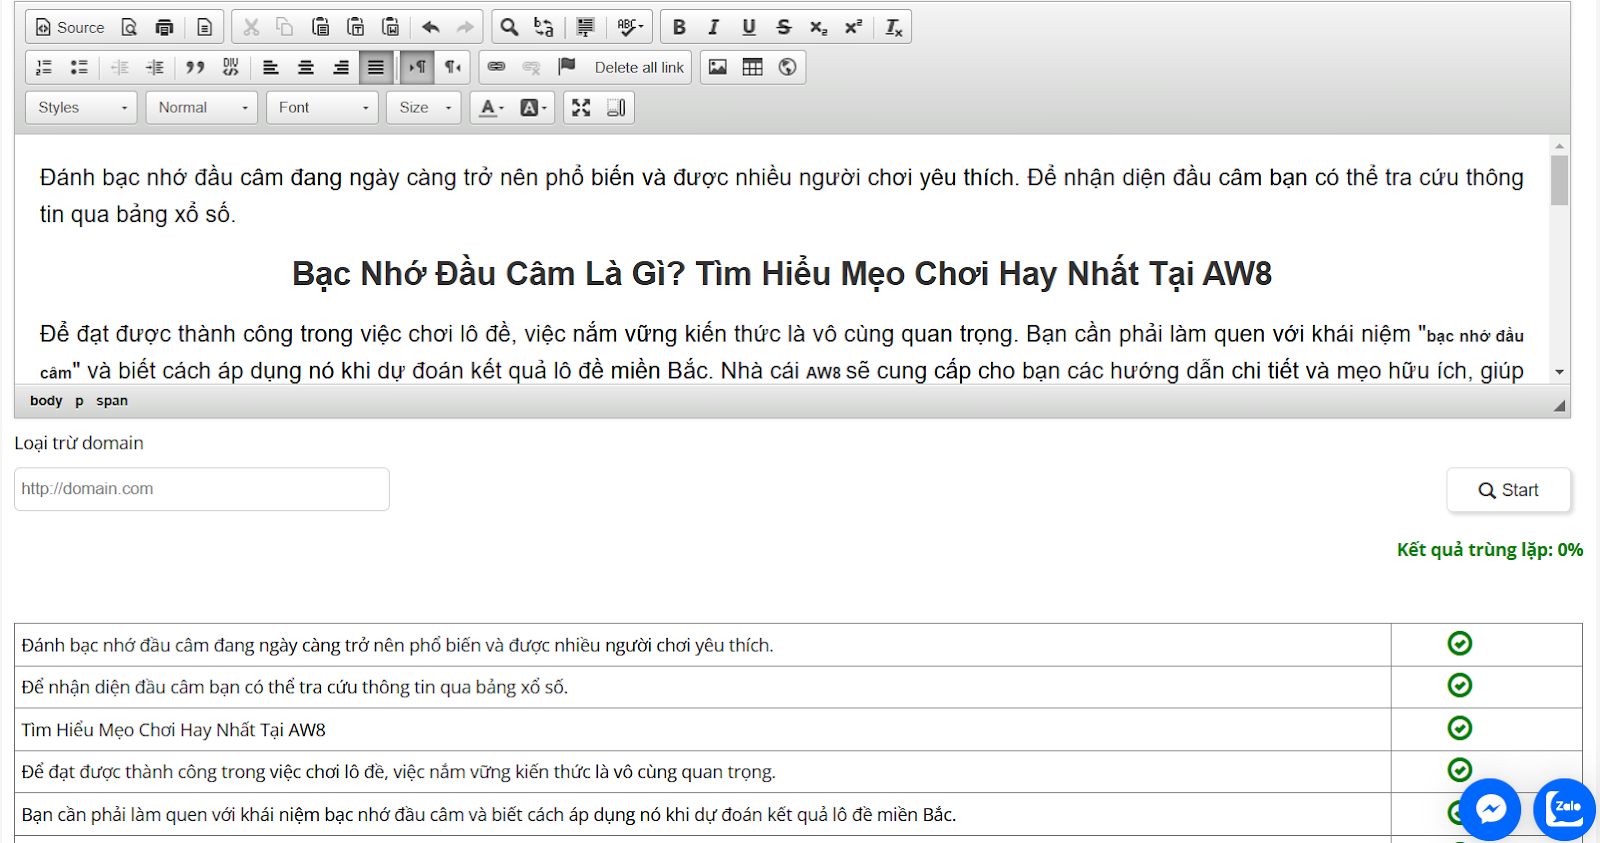
Task: Open the Messenger chat bubble
Action: 1490,808
